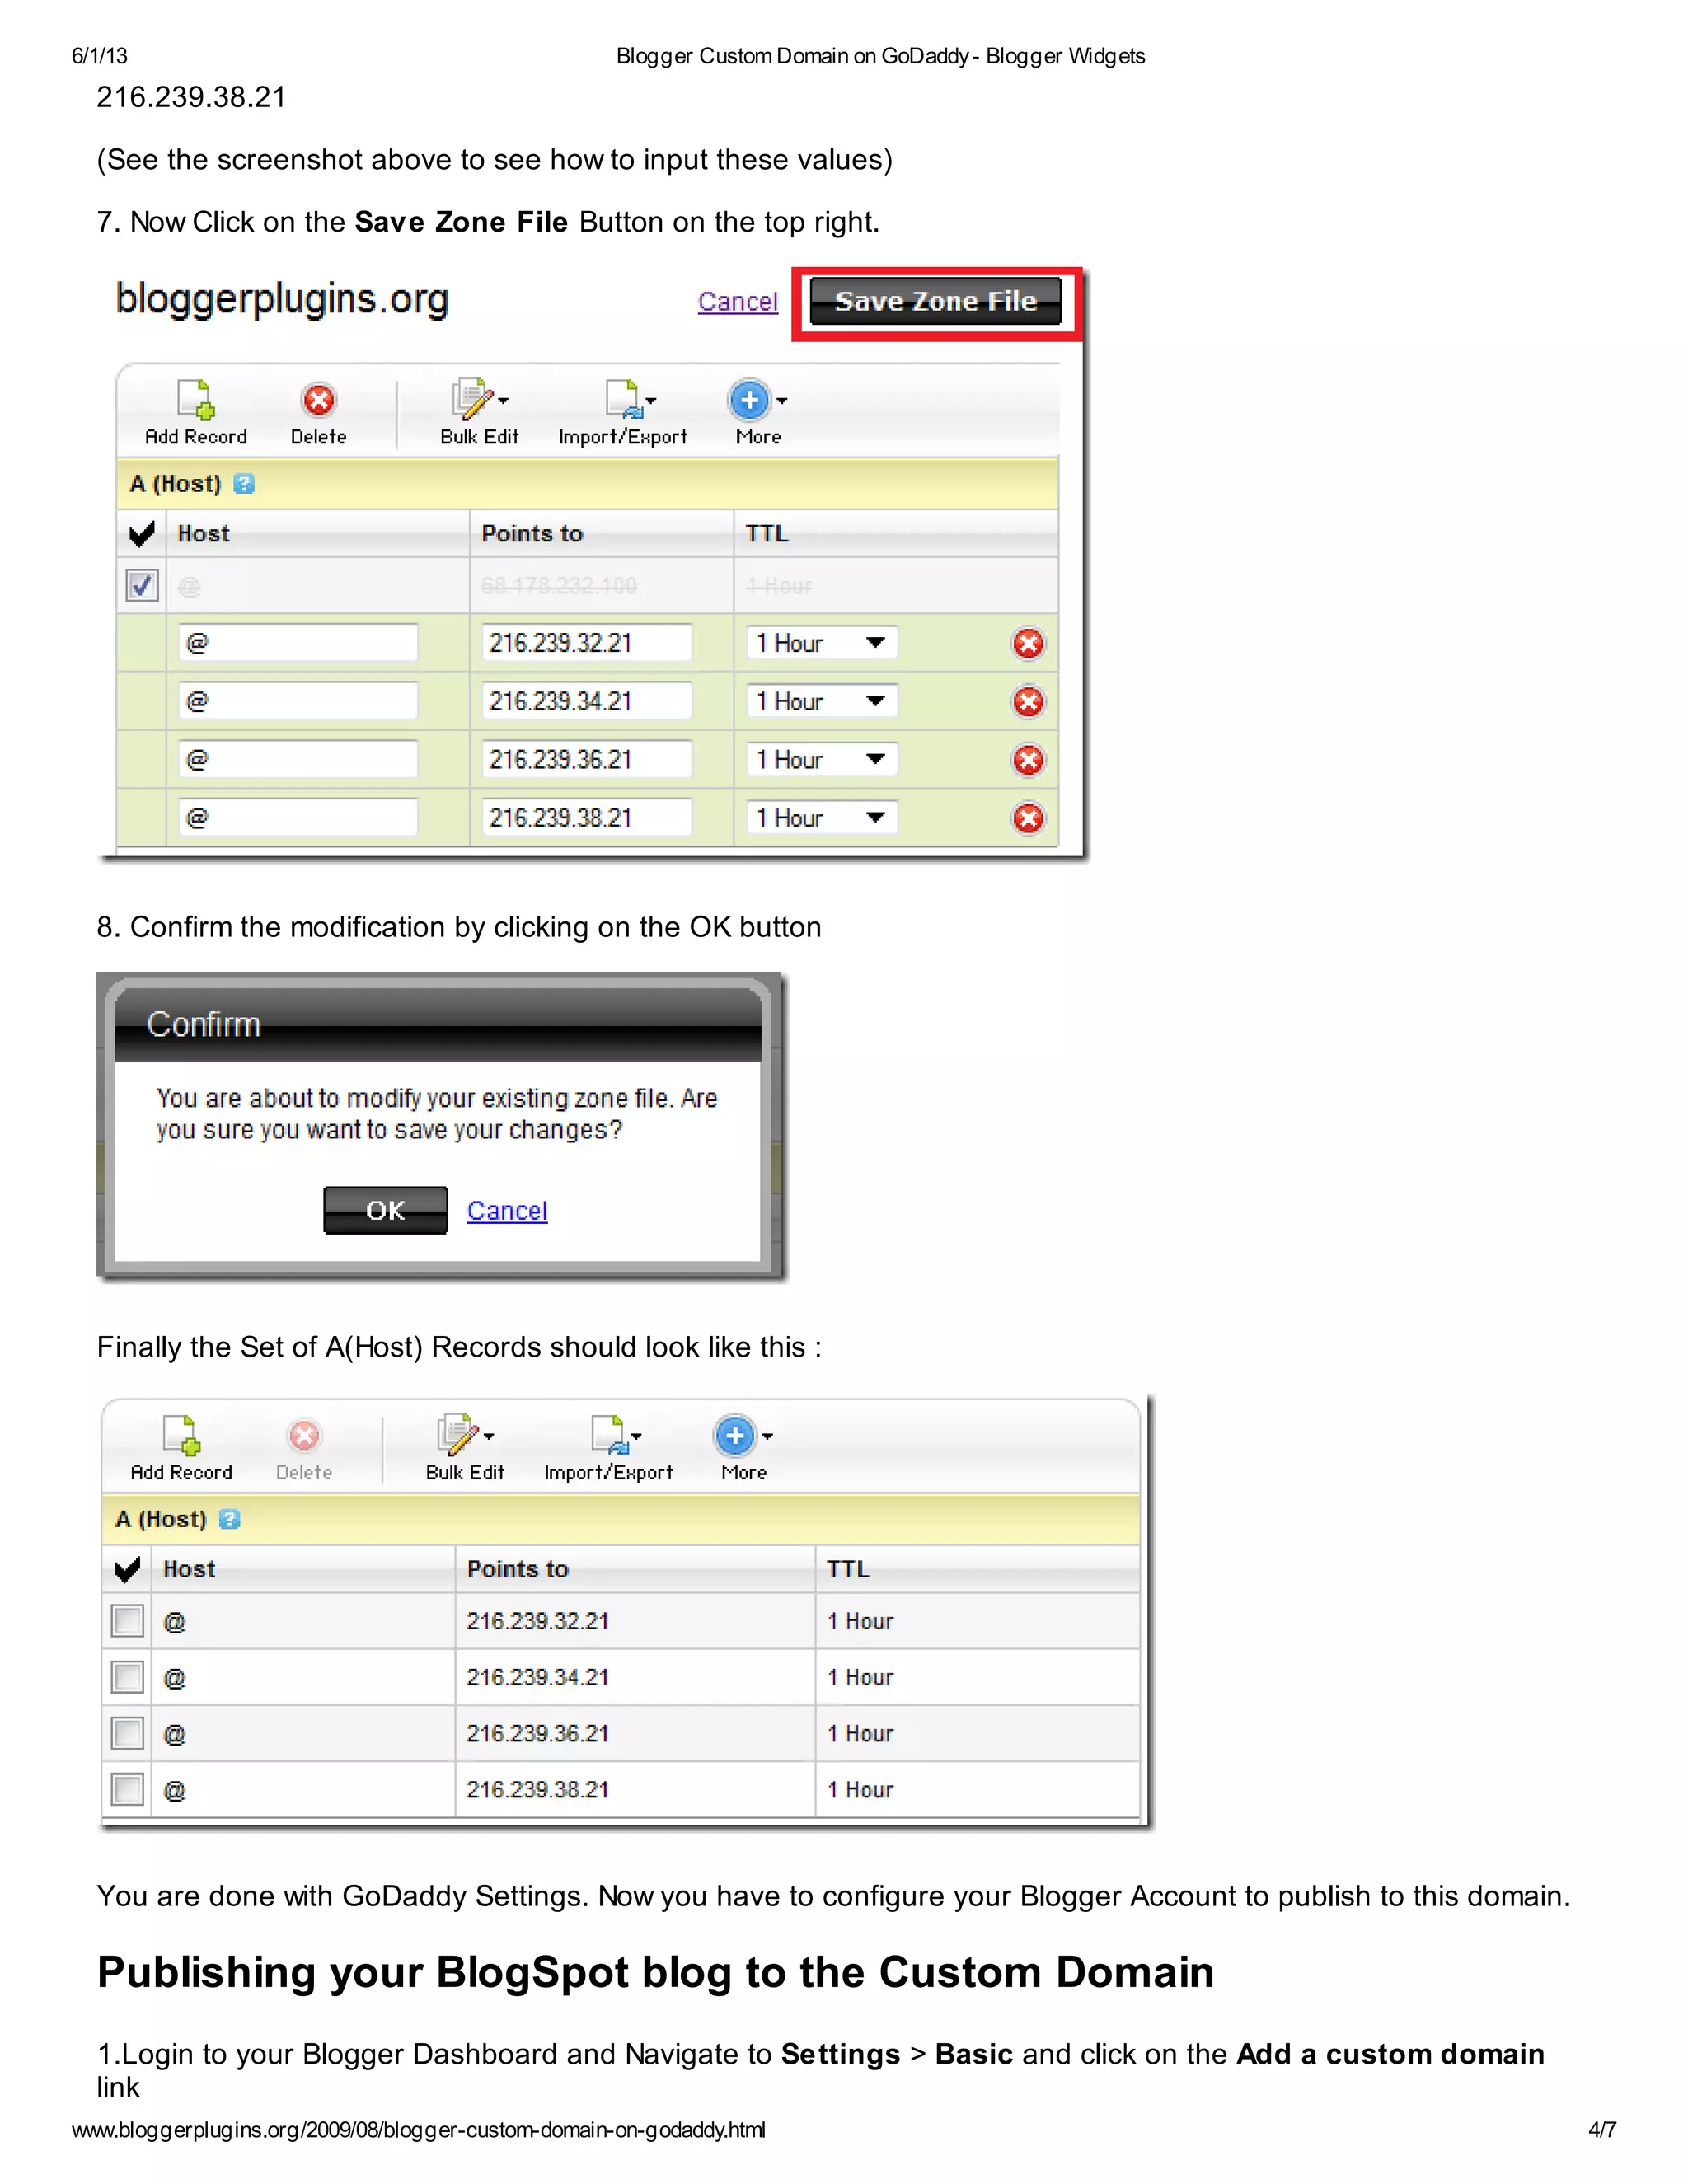Uncheck the checkbox beside the struck-through 68.178.232.100 record

pos(142,585)
